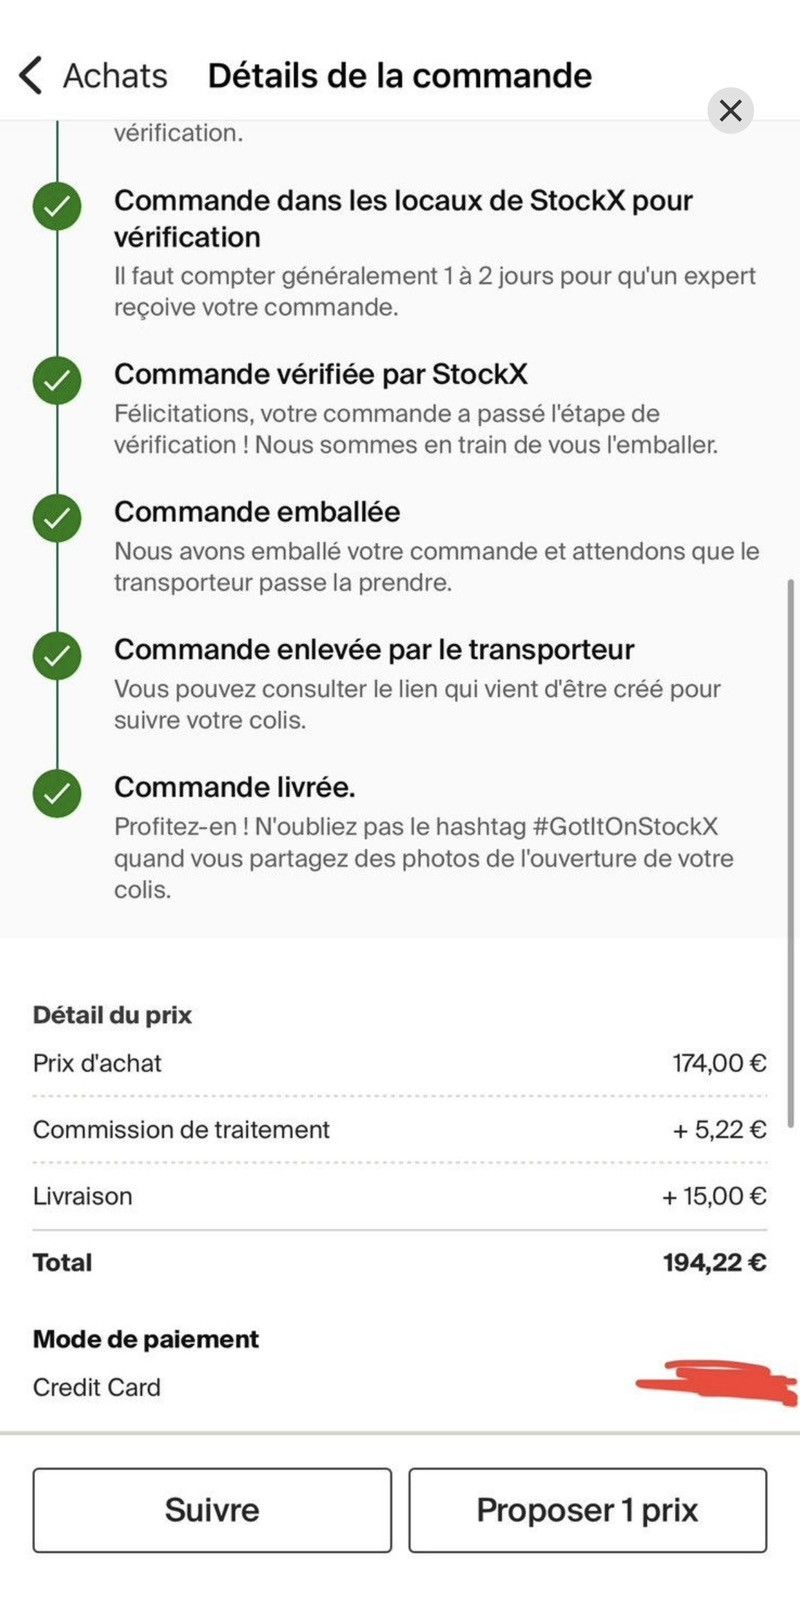Click the Credit Card payment method
This screenshot has width=800, height=1600.
click(x=97, y=1388)
